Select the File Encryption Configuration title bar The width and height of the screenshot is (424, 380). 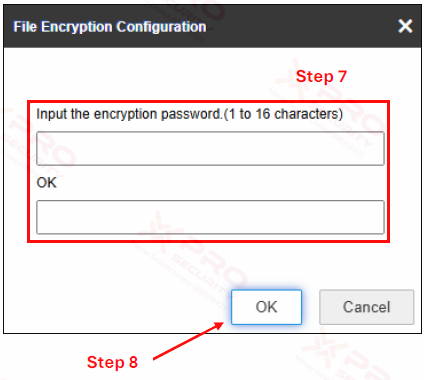(x=212, y=26)
